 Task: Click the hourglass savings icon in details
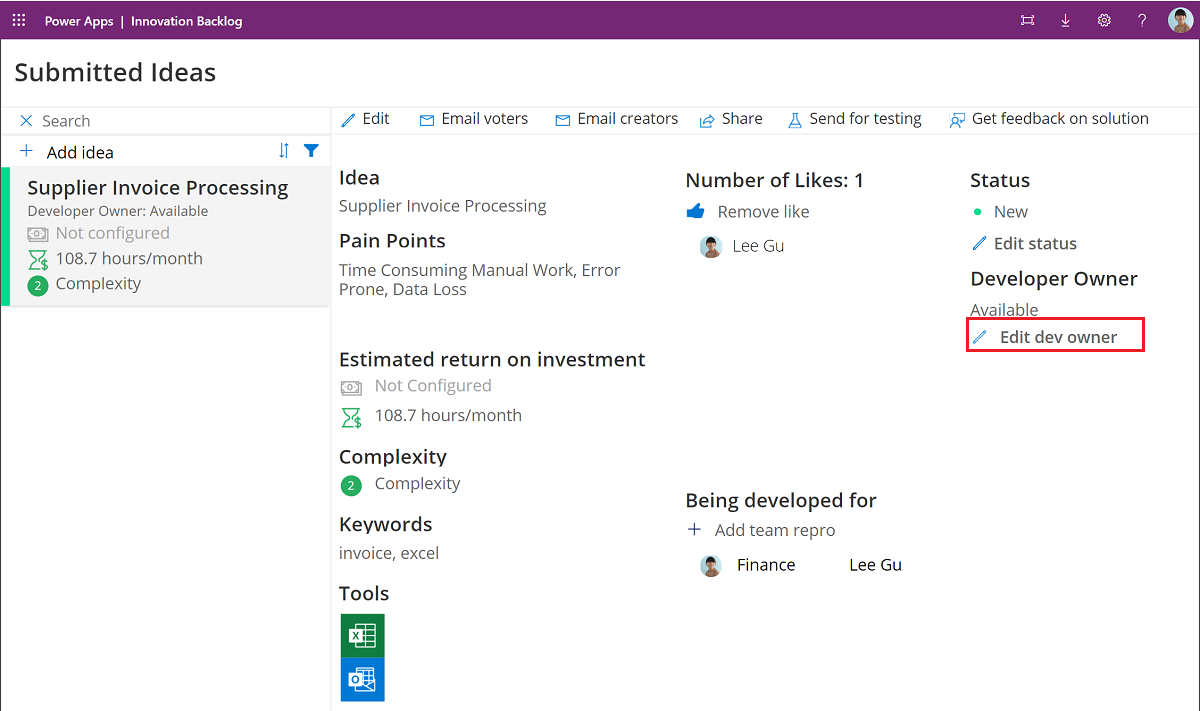pos(351,418)
